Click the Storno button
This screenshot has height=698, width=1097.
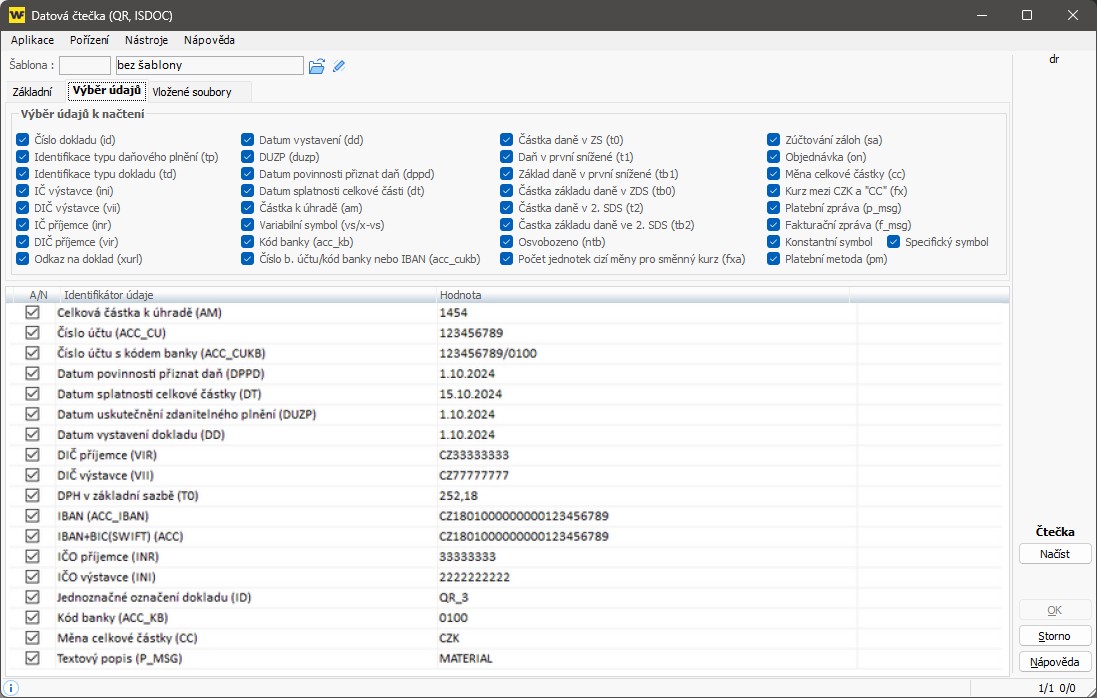[x=1054, y=636]
